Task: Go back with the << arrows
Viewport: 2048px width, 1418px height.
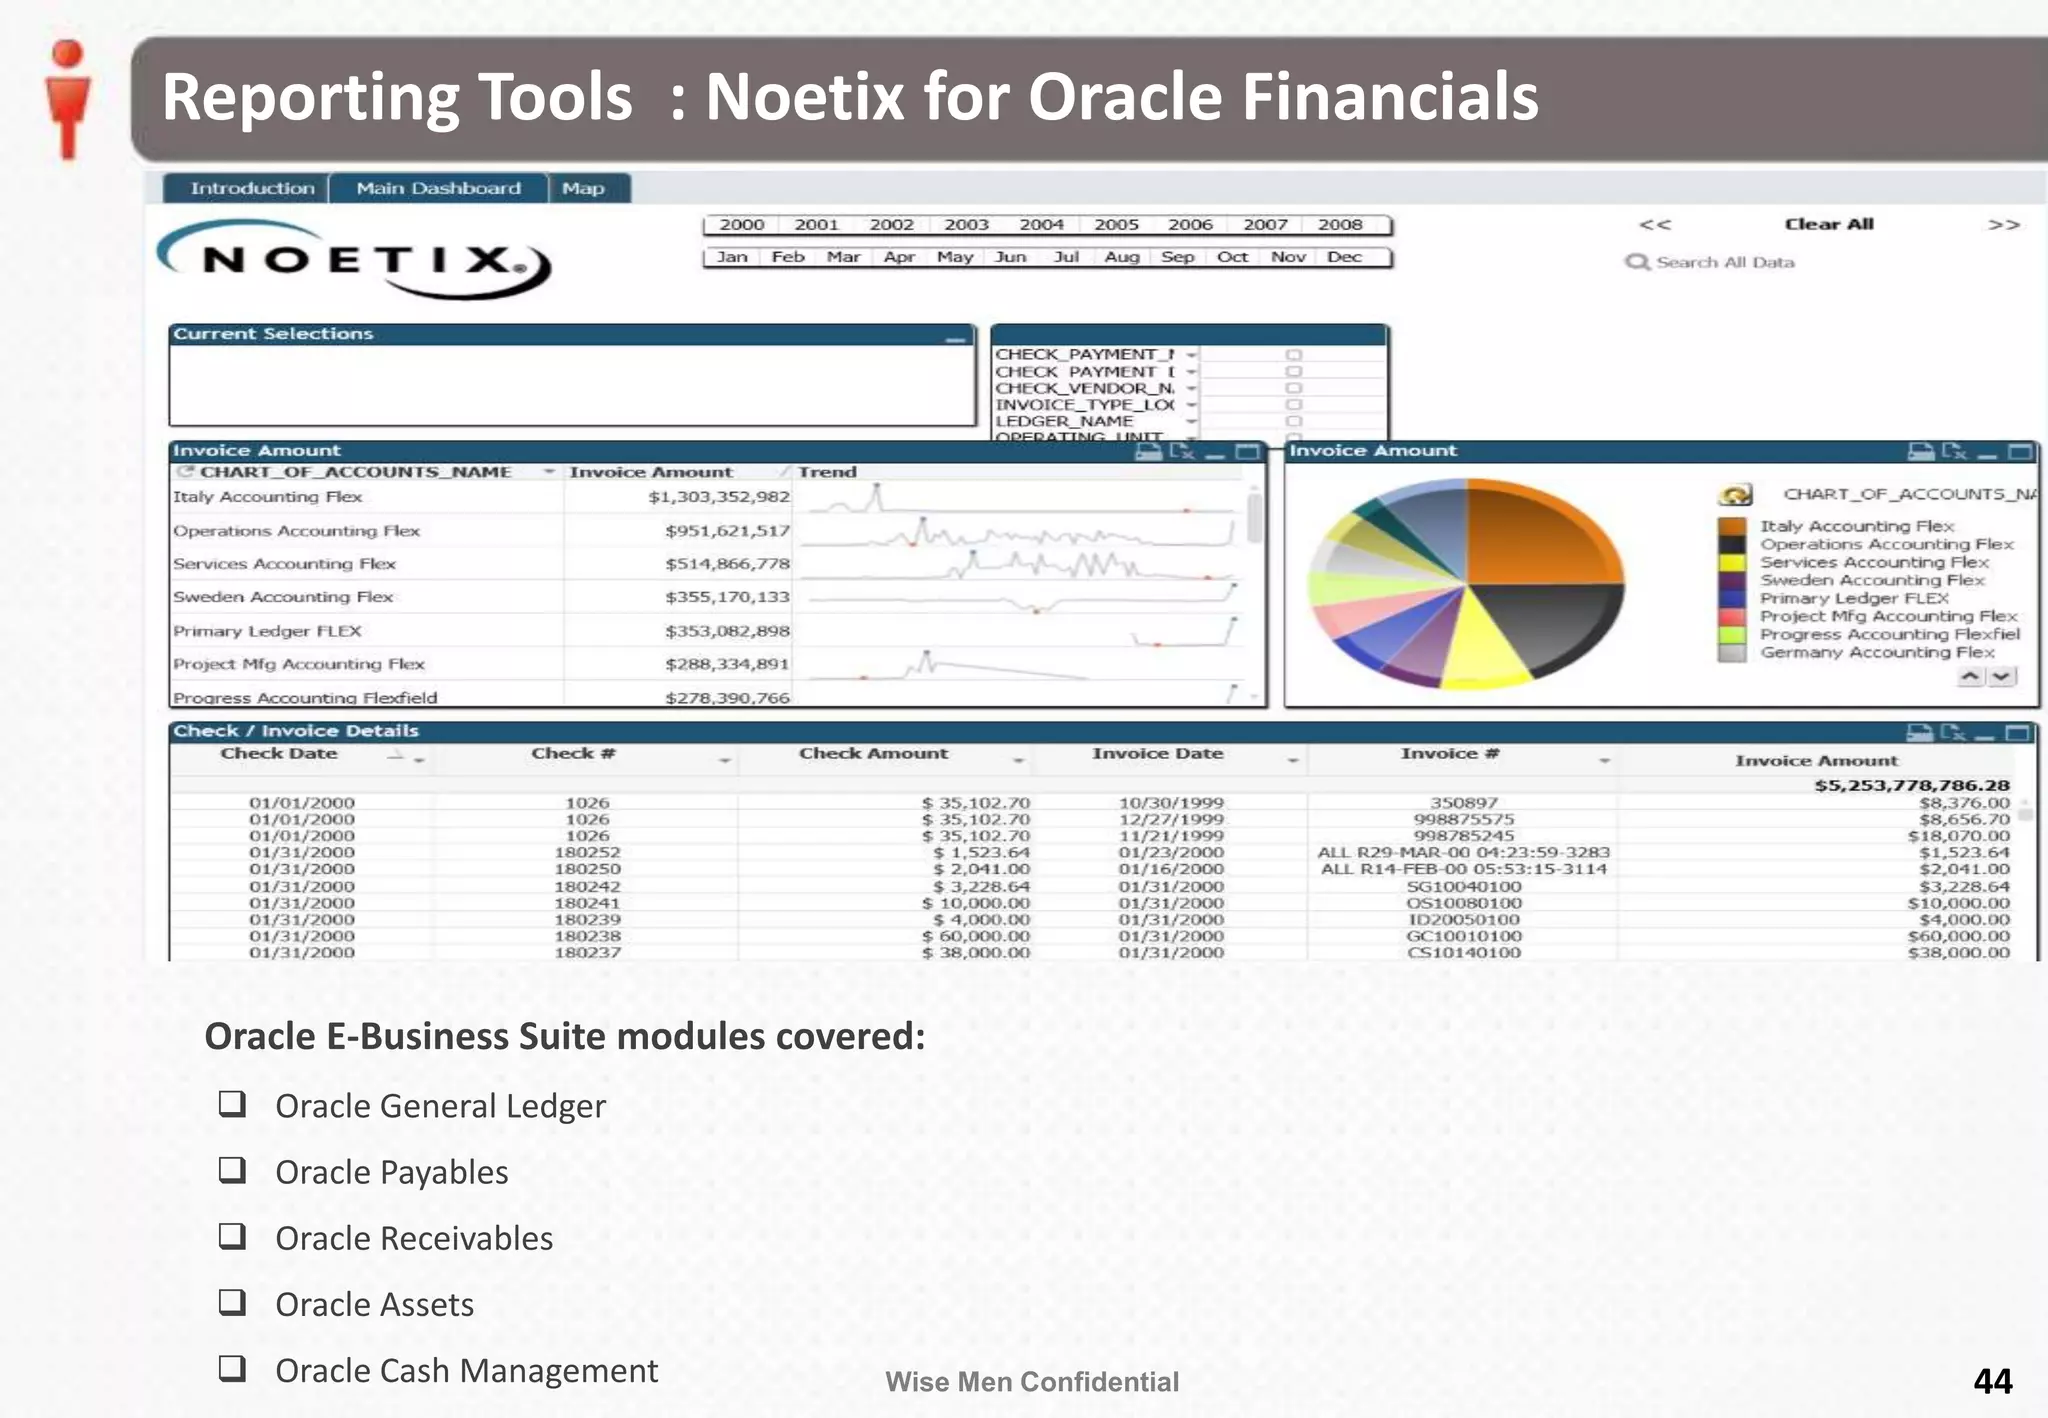Action: [1655, 225]
